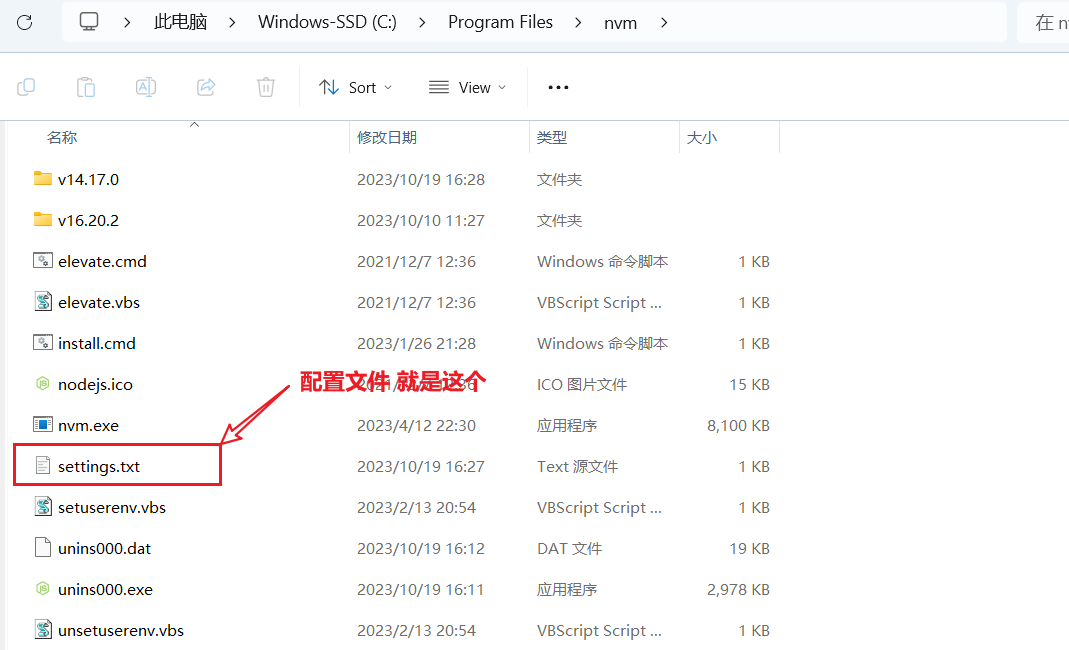Click the paste clipboard icon
Viewport: 1069px width, 650px height.
(x=86, y=87)
